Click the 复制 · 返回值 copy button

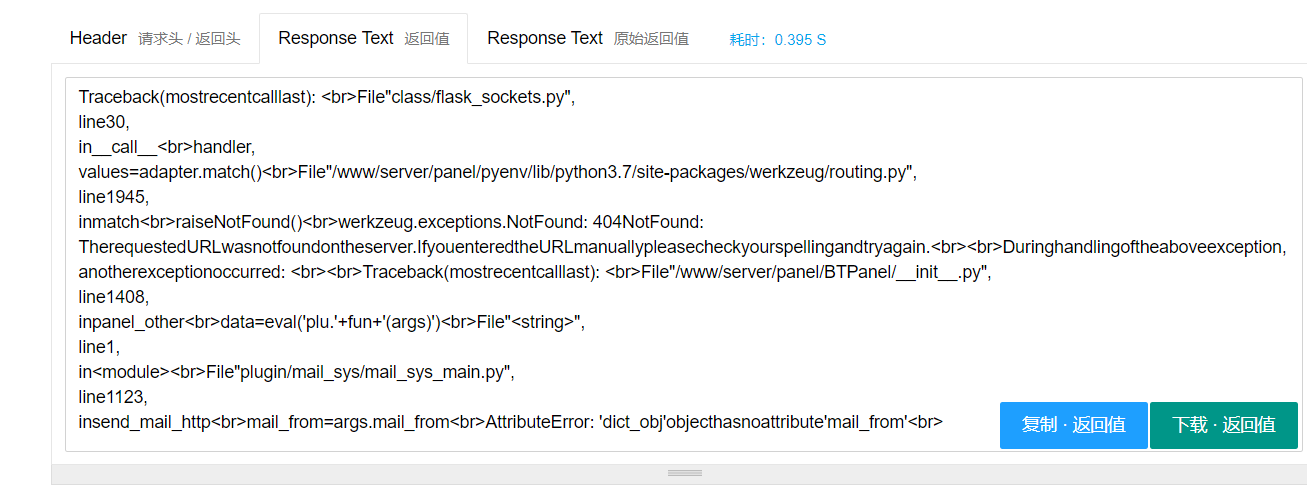click(1073, 425)
